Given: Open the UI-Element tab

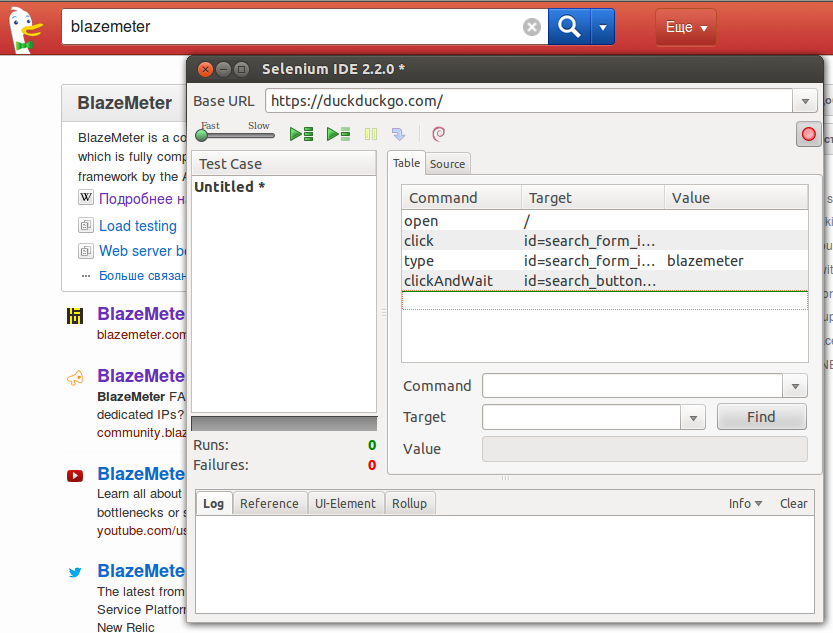Looking at the screenshot, I should point(345,503).
